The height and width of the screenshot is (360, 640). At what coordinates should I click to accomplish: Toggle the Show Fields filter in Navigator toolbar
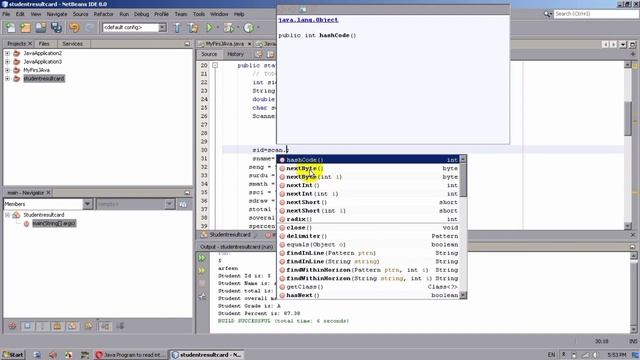[x=27, y=326]
